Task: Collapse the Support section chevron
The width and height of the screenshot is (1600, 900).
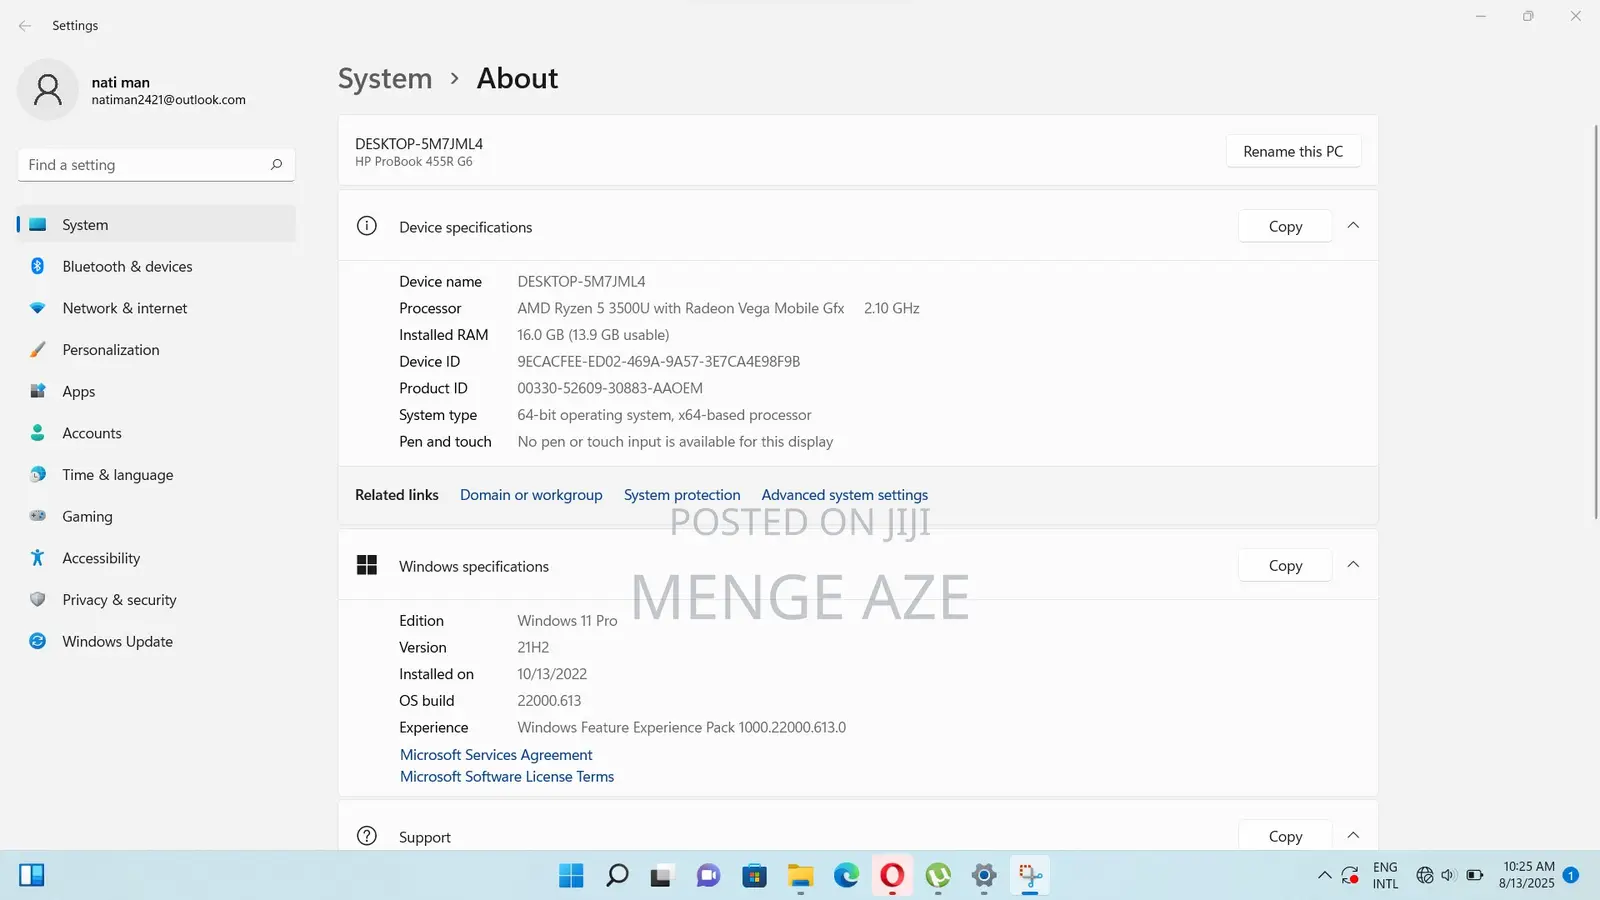Action: (x=1353, y=836)
